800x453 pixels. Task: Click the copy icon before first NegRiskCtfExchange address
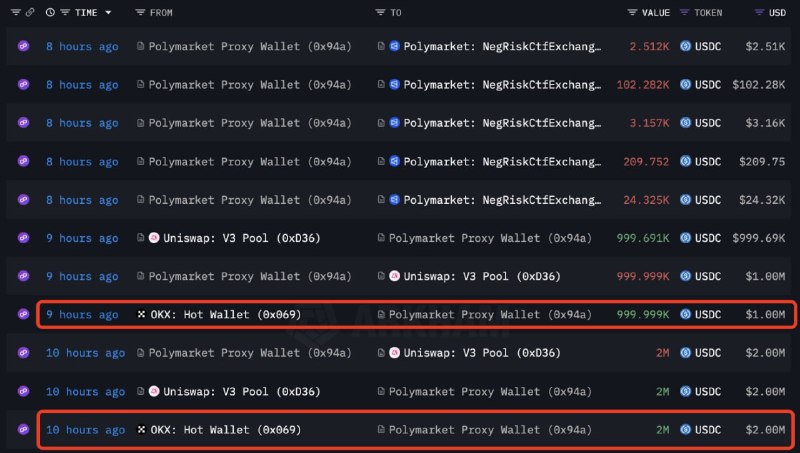[x=381, y=46]
